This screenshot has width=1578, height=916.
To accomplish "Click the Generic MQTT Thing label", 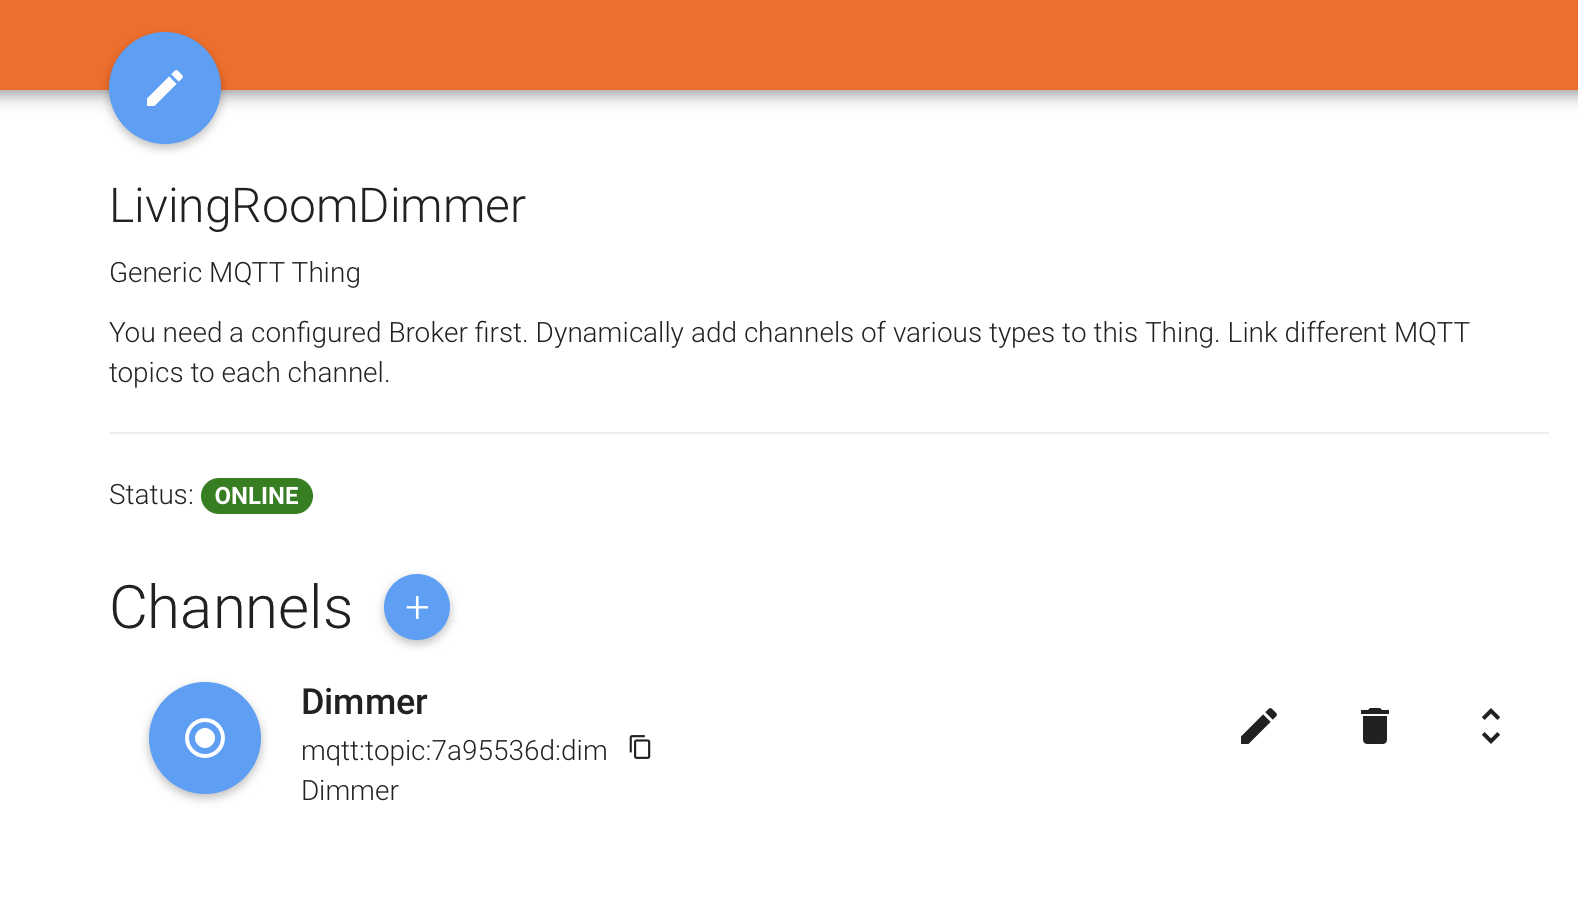I will click(235, 273).
